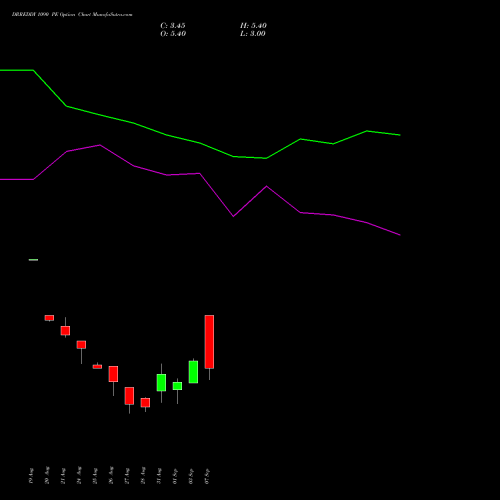Click the red candlestick for 24 Aug
The image size is (500, 500).
click(81, 345)
